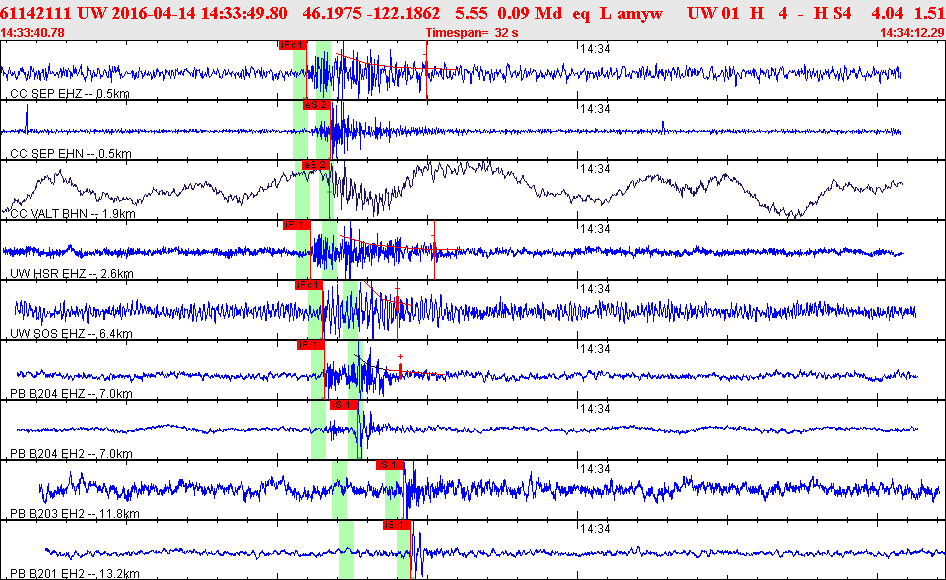Click the 14:34 tick label in PB B204 EHZ row
Screen dimensions: 946x580
595,348
